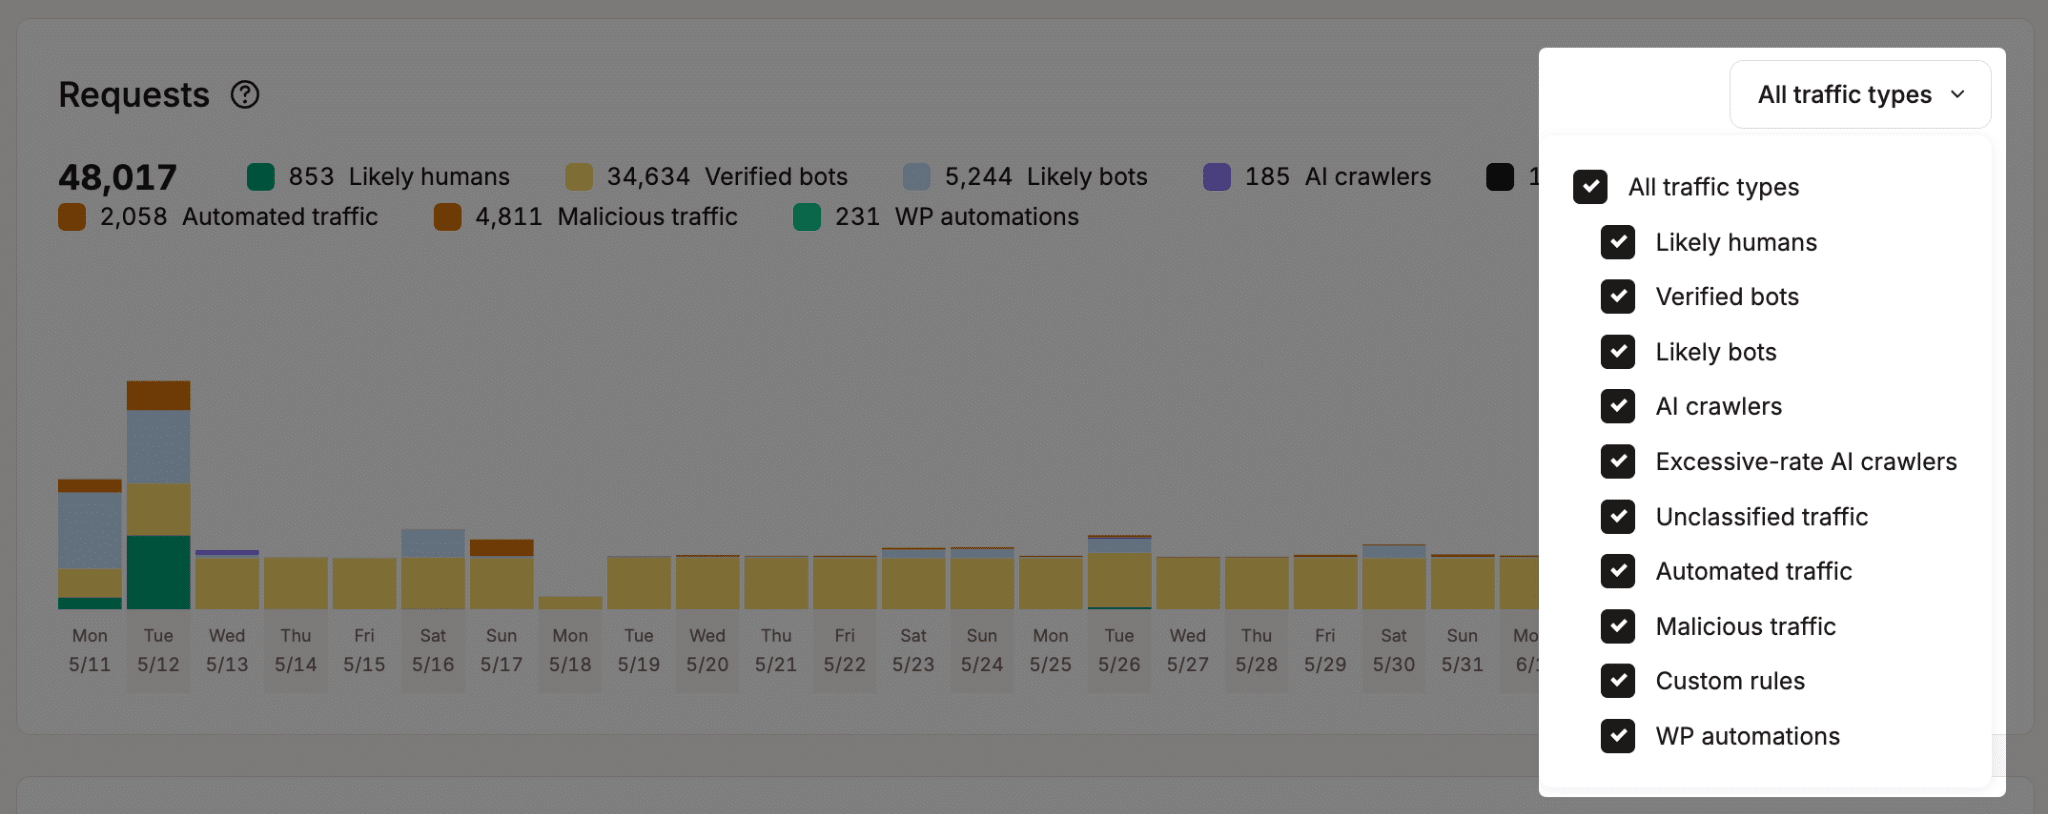
Task: Toggle the Malicious traffic checkbox
Action: [x=1618, y=627]
